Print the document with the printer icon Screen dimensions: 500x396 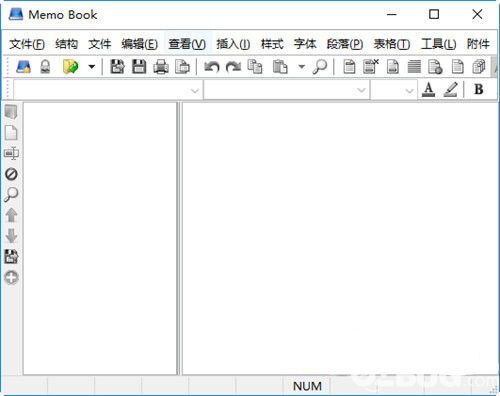pos(161,67)
